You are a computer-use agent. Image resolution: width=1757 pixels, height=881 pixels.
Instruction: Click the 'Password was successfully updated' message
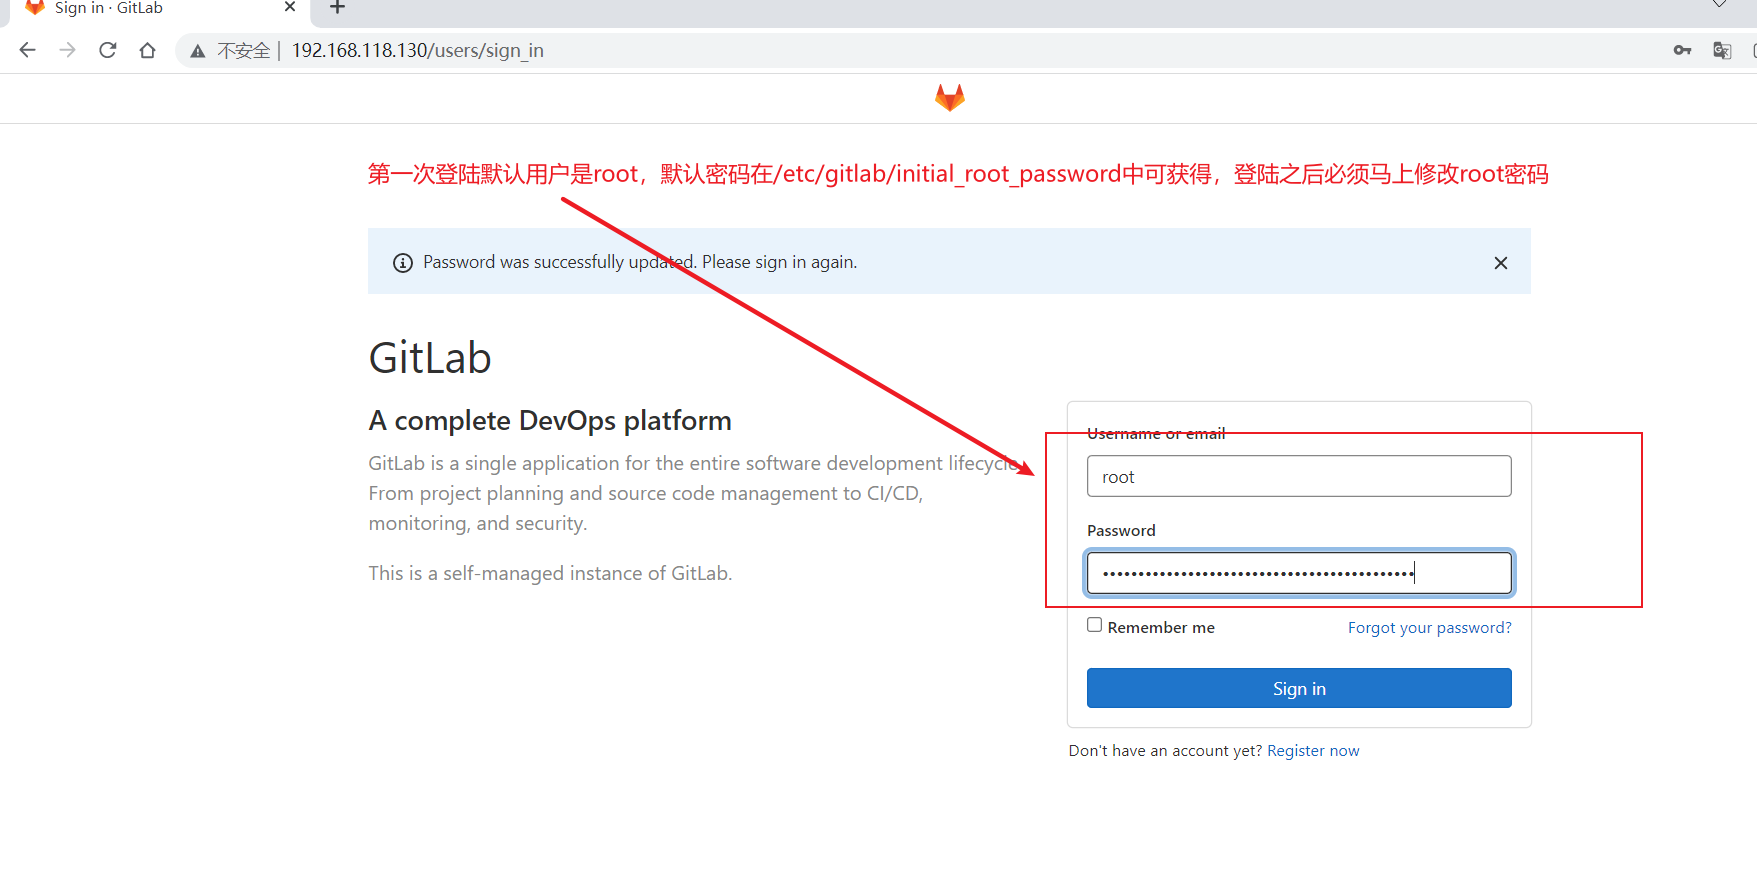coord(640,262)
